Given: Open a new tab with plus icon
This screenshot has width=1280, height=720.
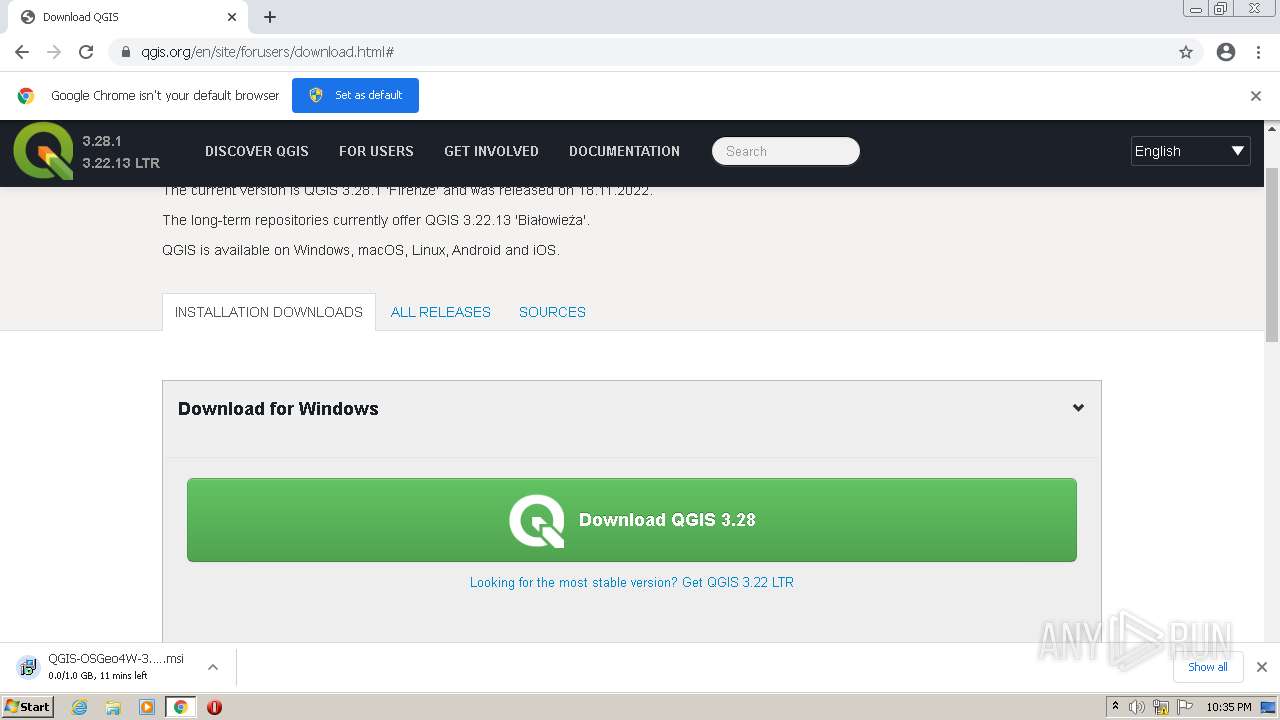Looking at the screenshot, I should (x=270, y=17).
